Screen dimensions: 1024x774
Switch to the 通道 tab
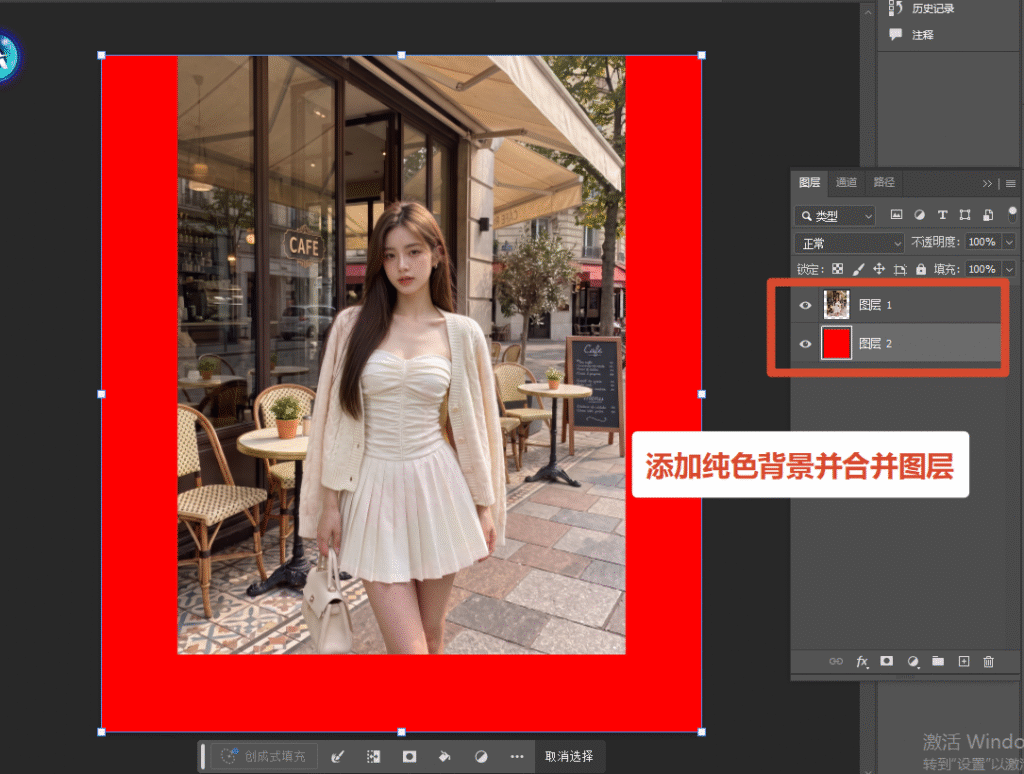(x=846, y=182)
